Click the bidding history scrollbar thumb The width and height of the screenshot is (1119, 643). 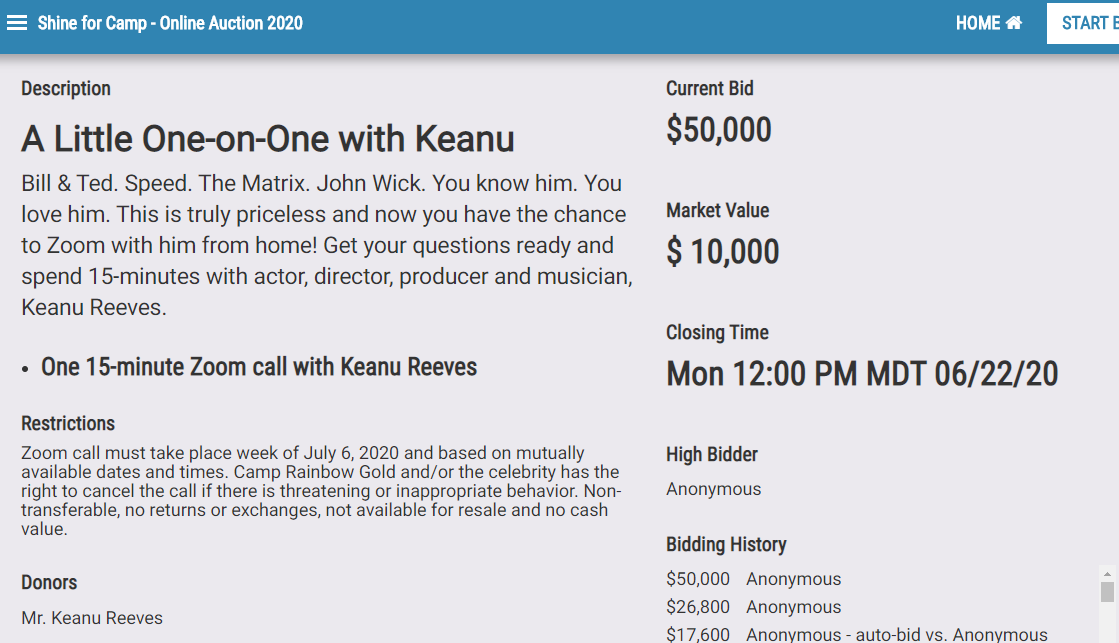[x=1107, y=592]
